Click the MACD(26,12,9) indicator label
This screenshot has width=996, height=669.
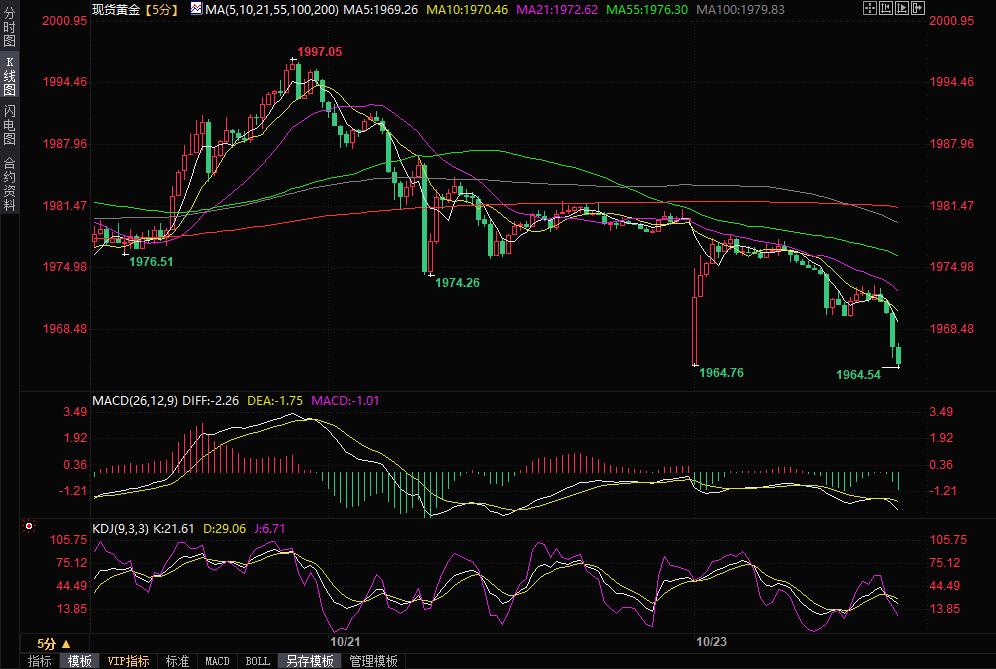pyautogui.click(x=134, y=400)
